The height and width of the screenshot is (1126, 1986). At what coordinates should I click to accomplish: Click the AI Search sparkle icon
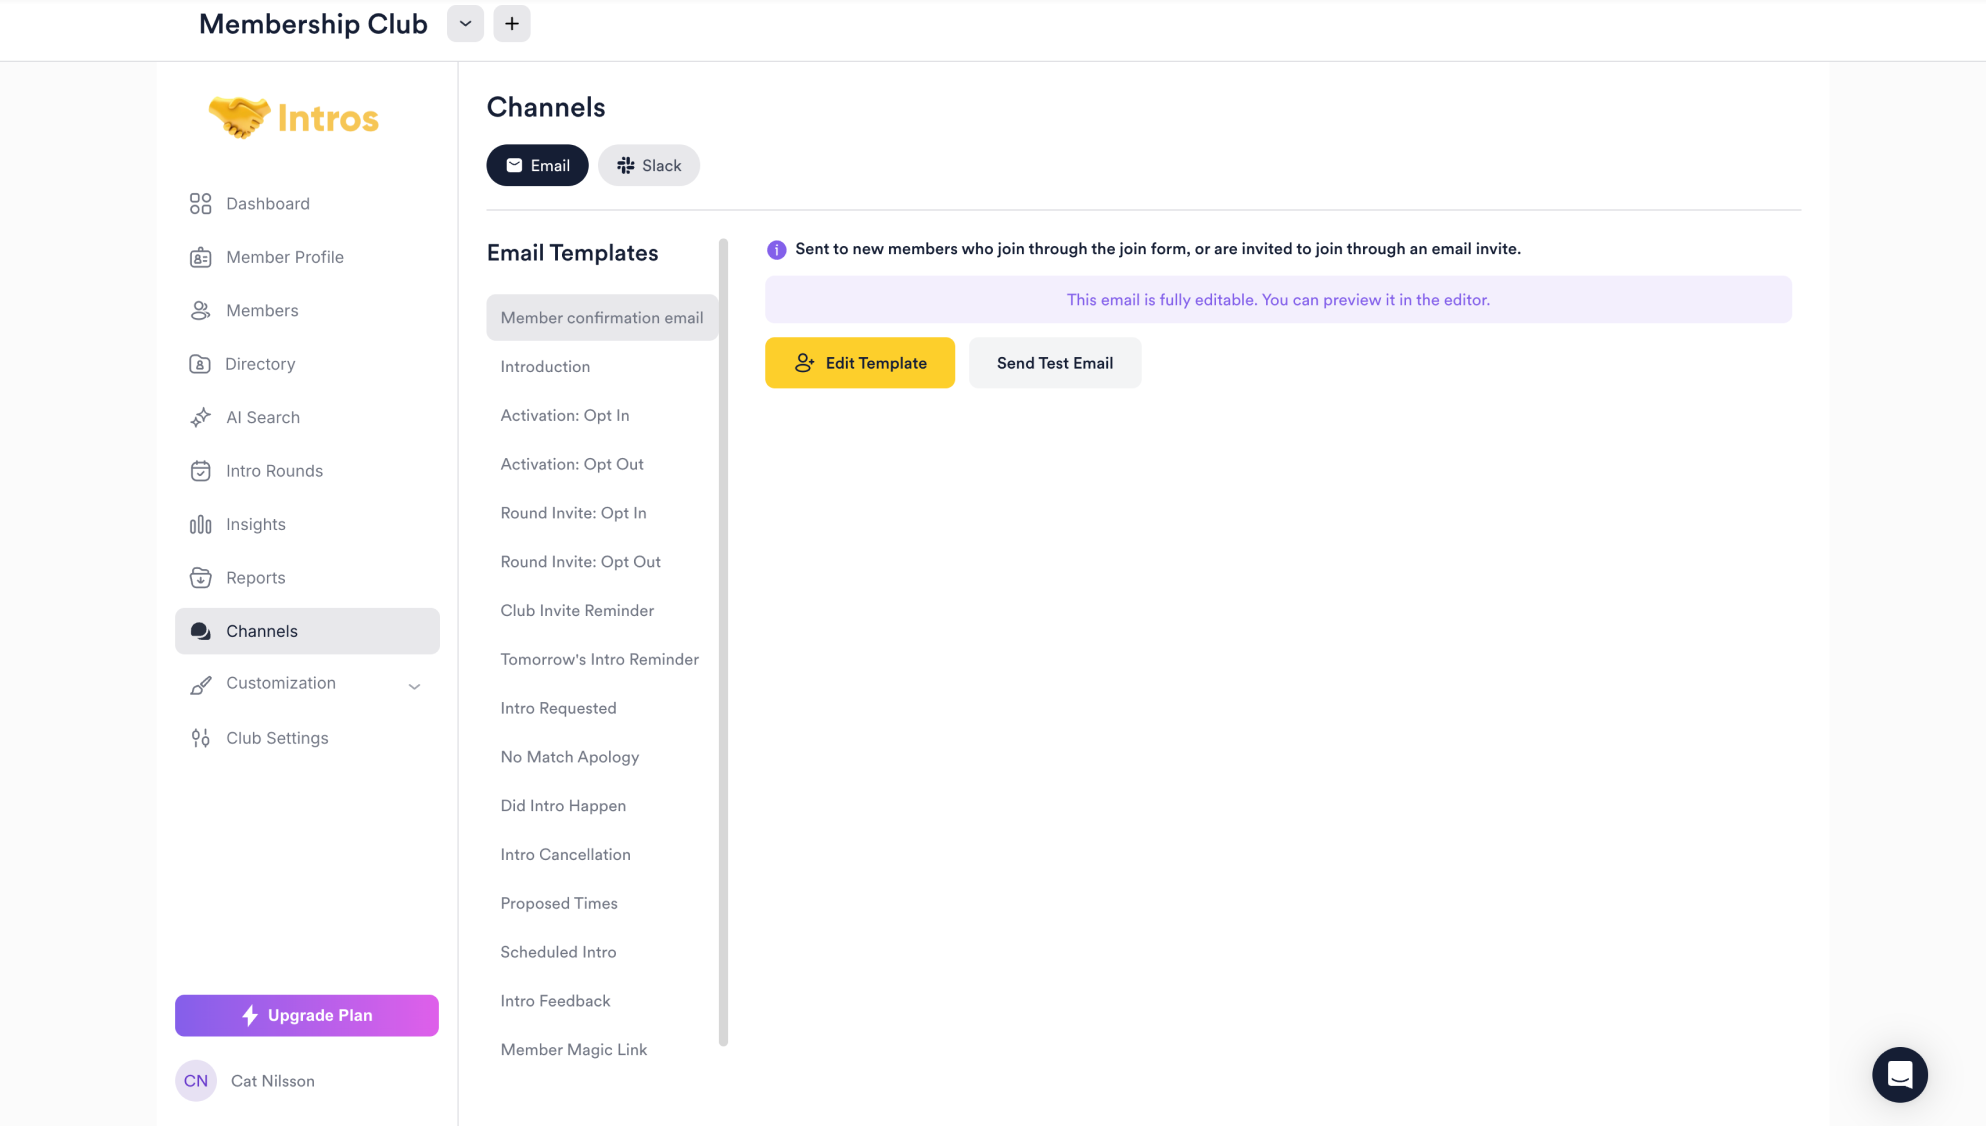click(x=200, y=418)
